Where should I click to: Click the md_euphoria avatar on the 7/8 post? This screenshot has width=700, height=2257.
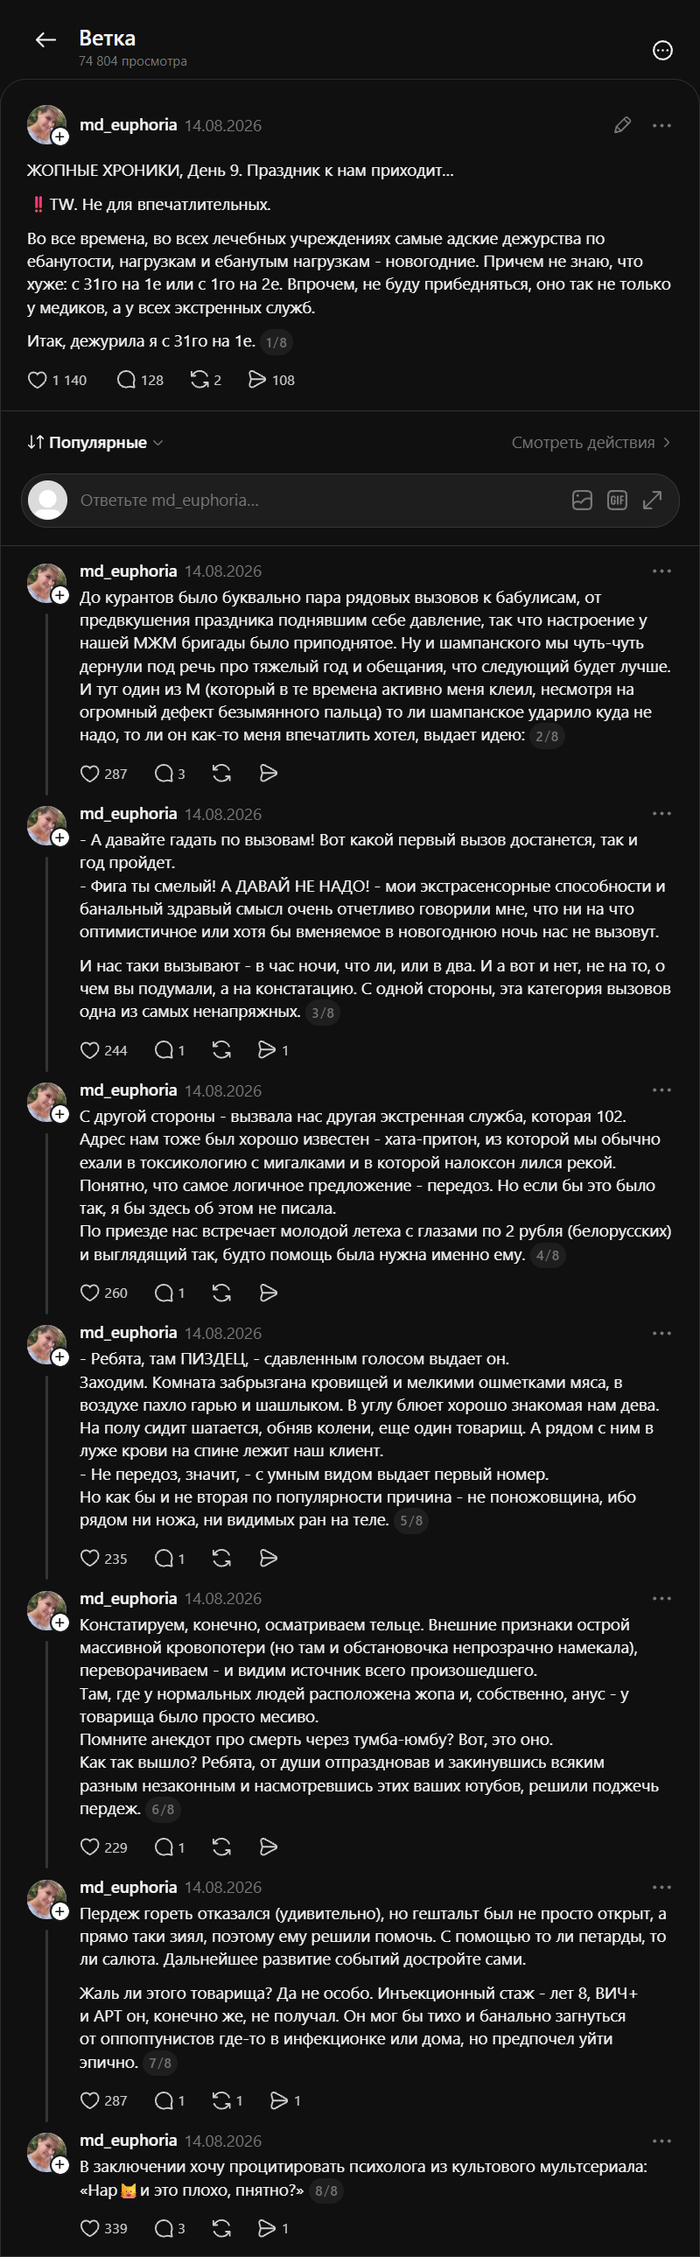[46, 1900]
